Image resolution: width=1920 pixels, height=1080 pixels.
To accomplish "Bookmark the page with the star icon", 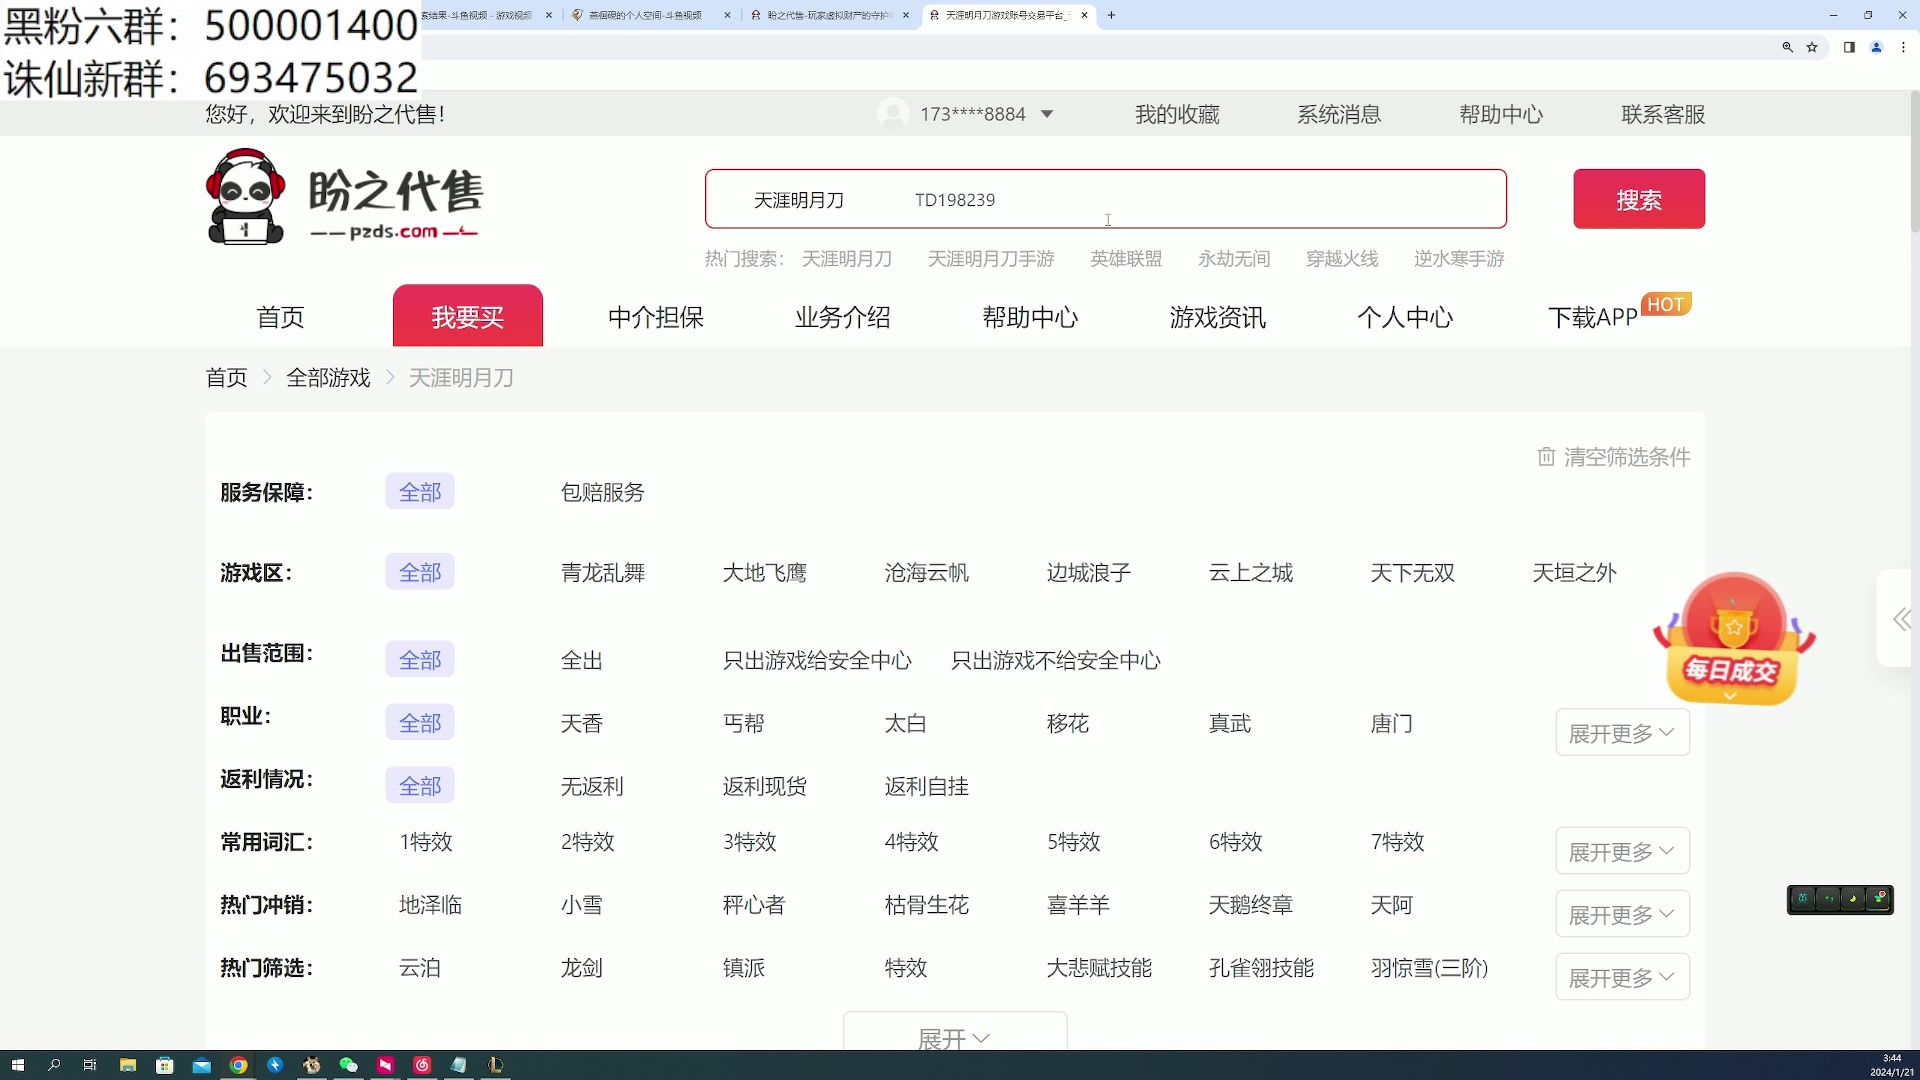I will coord(1813,47).
